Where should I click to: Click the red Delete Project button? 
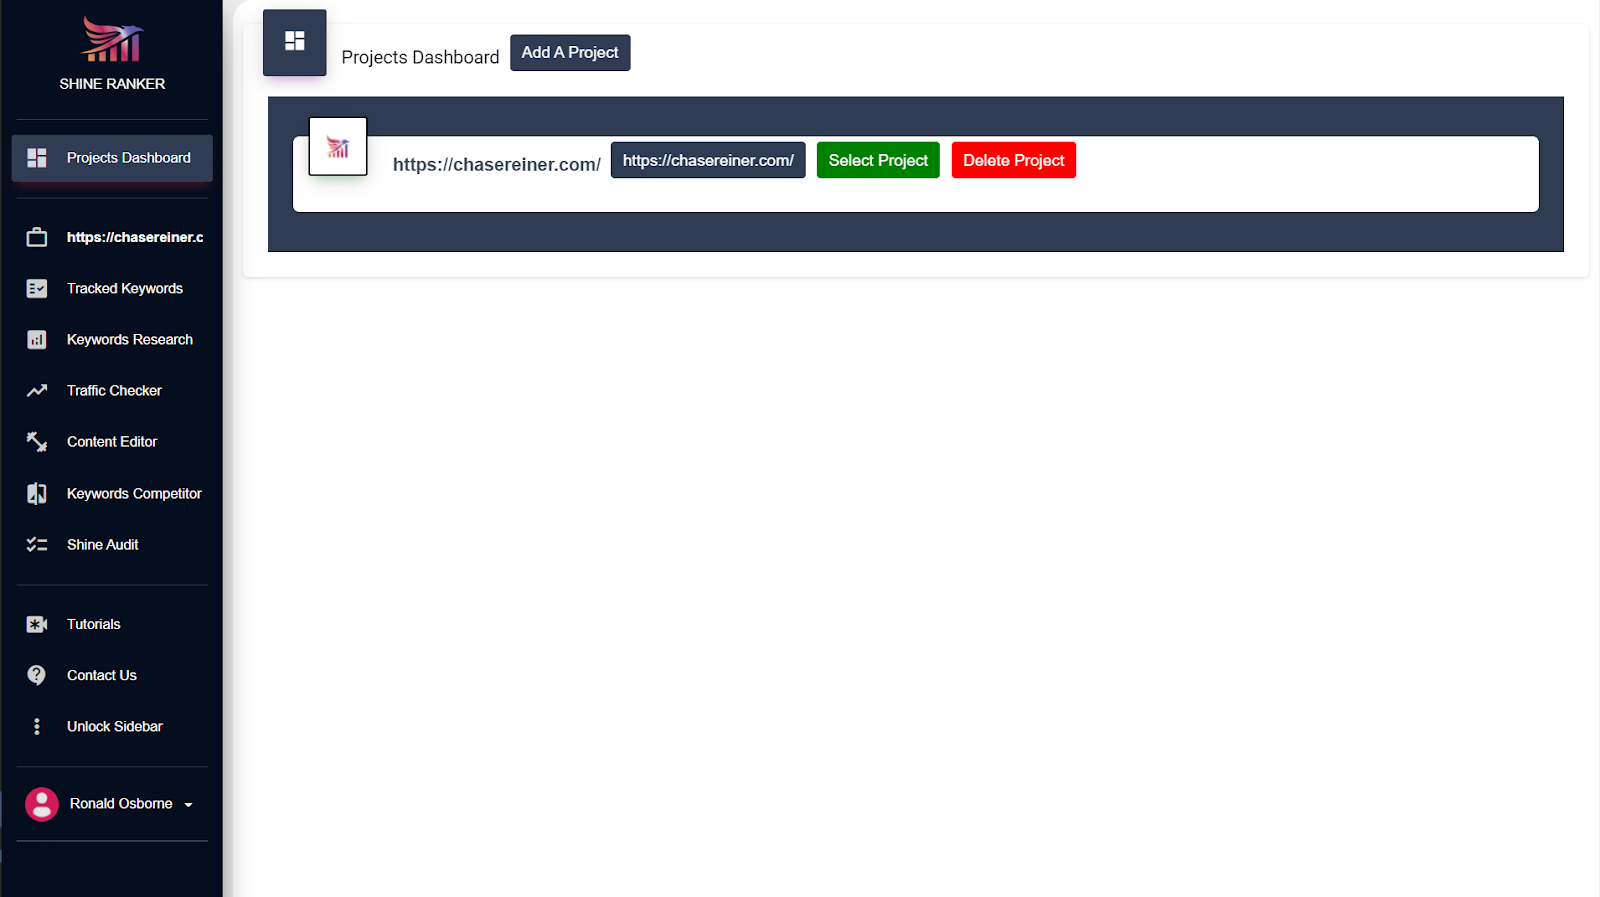coord(1014,160)
